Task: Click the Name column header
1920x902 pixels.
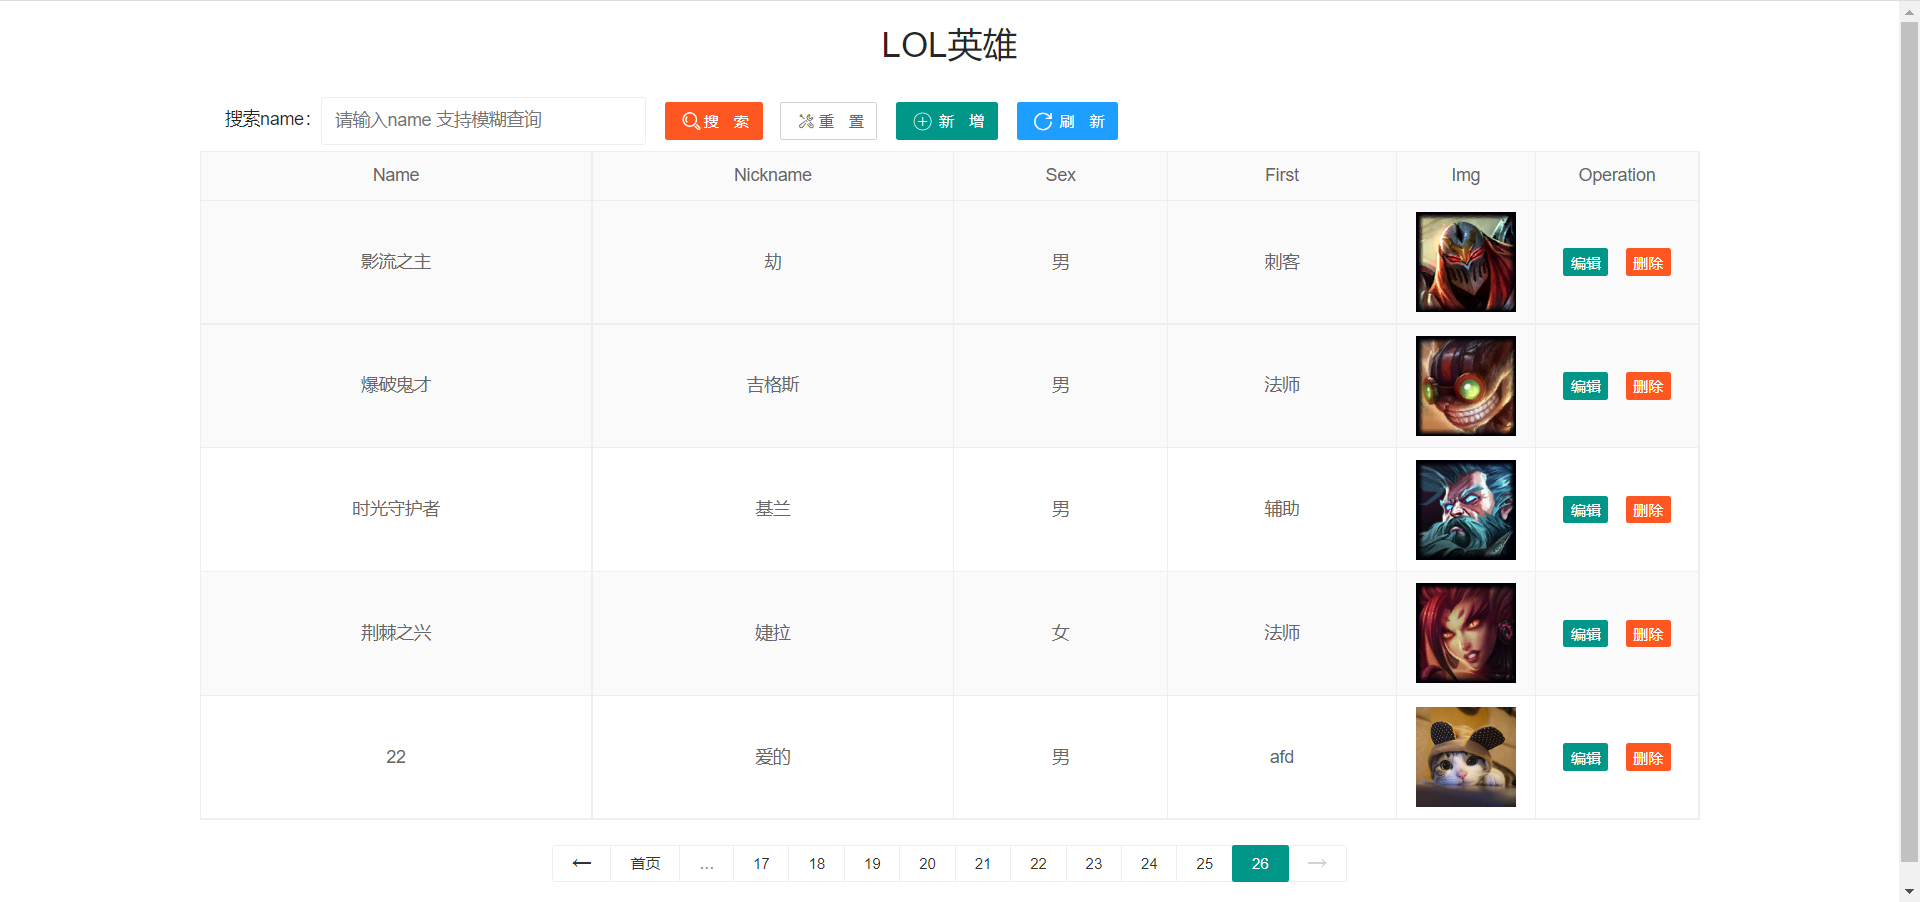Action: pyautogui.click(x=396, y=175)
